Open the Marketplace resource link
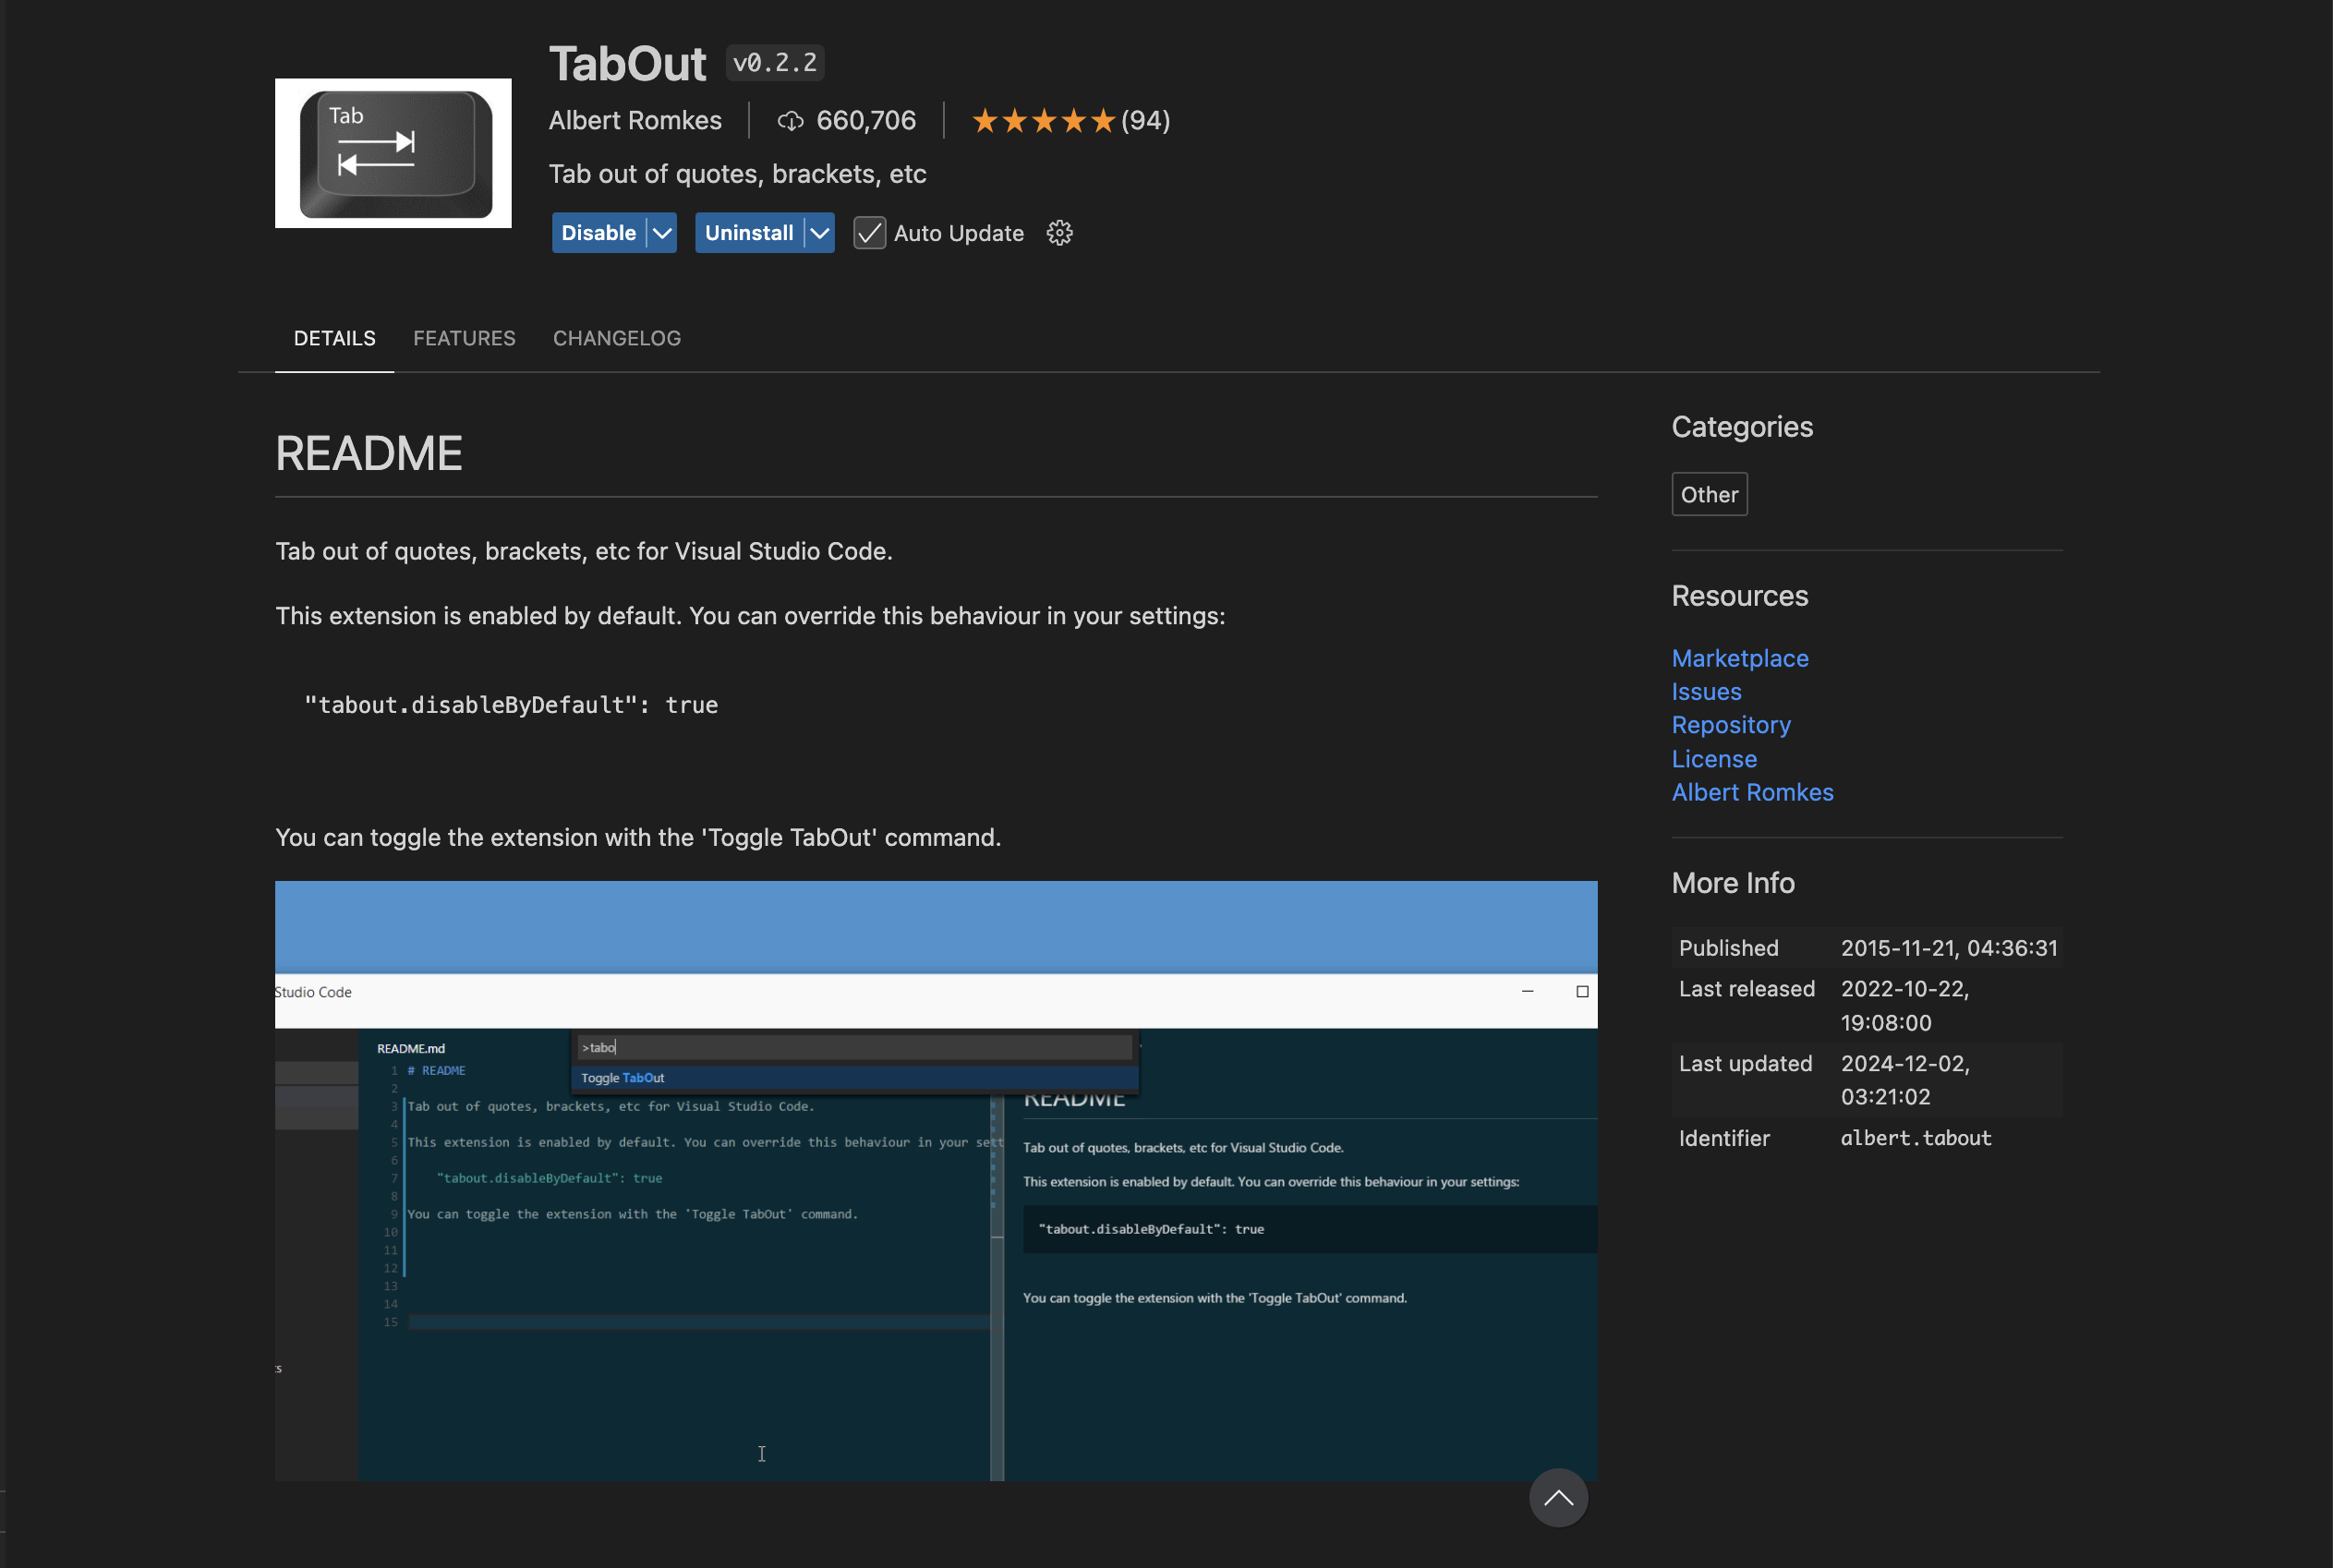 tap(1739, 658)
